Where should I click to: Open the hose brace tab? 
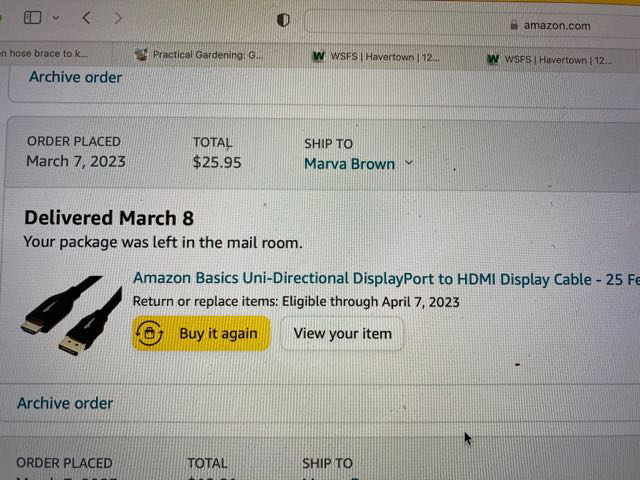pos(45,53)
